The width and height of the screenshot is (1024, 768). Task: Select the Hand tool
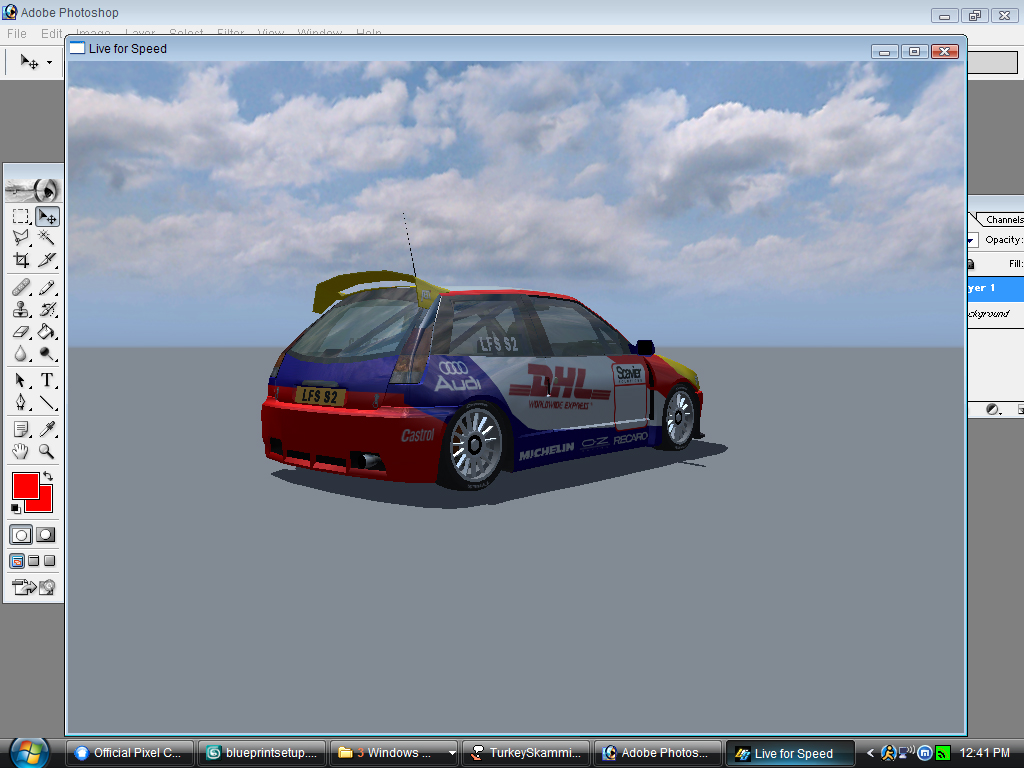(21, 451)
